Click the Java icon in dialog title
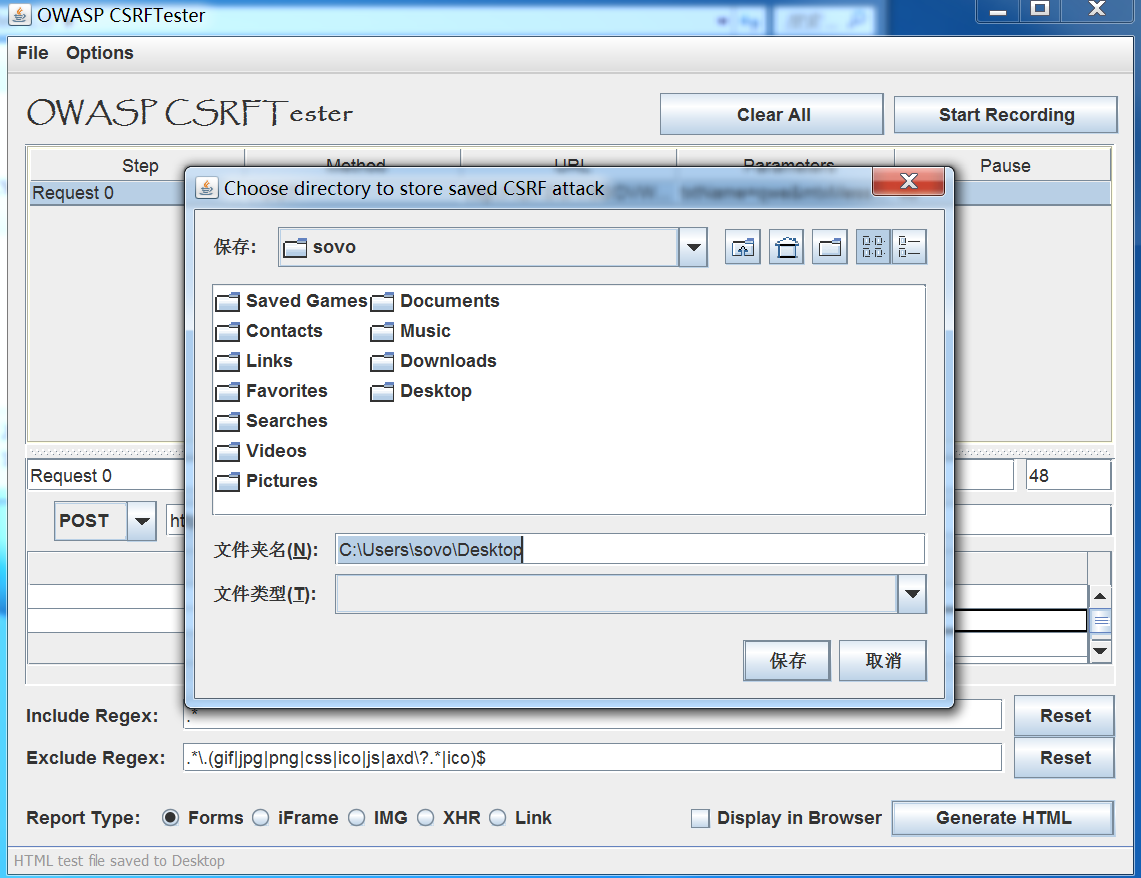The height and width of the screenshot is (878, 1141). [207, 188]
